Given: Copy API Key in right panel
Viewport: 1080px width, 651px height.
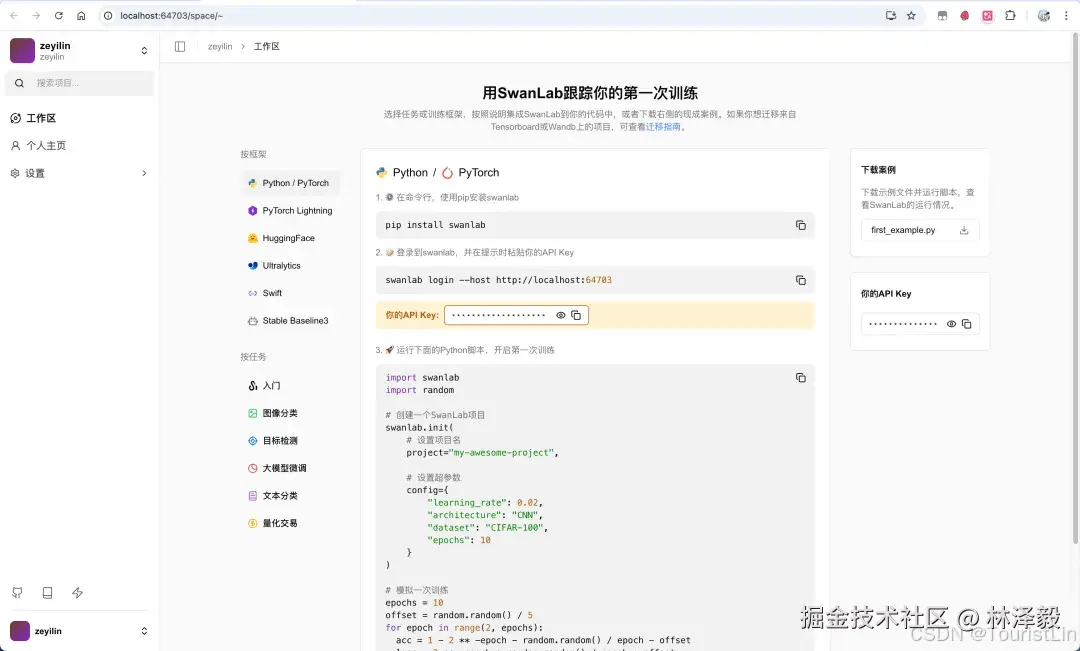Looking at the screenshot, I should click(966, 324).
